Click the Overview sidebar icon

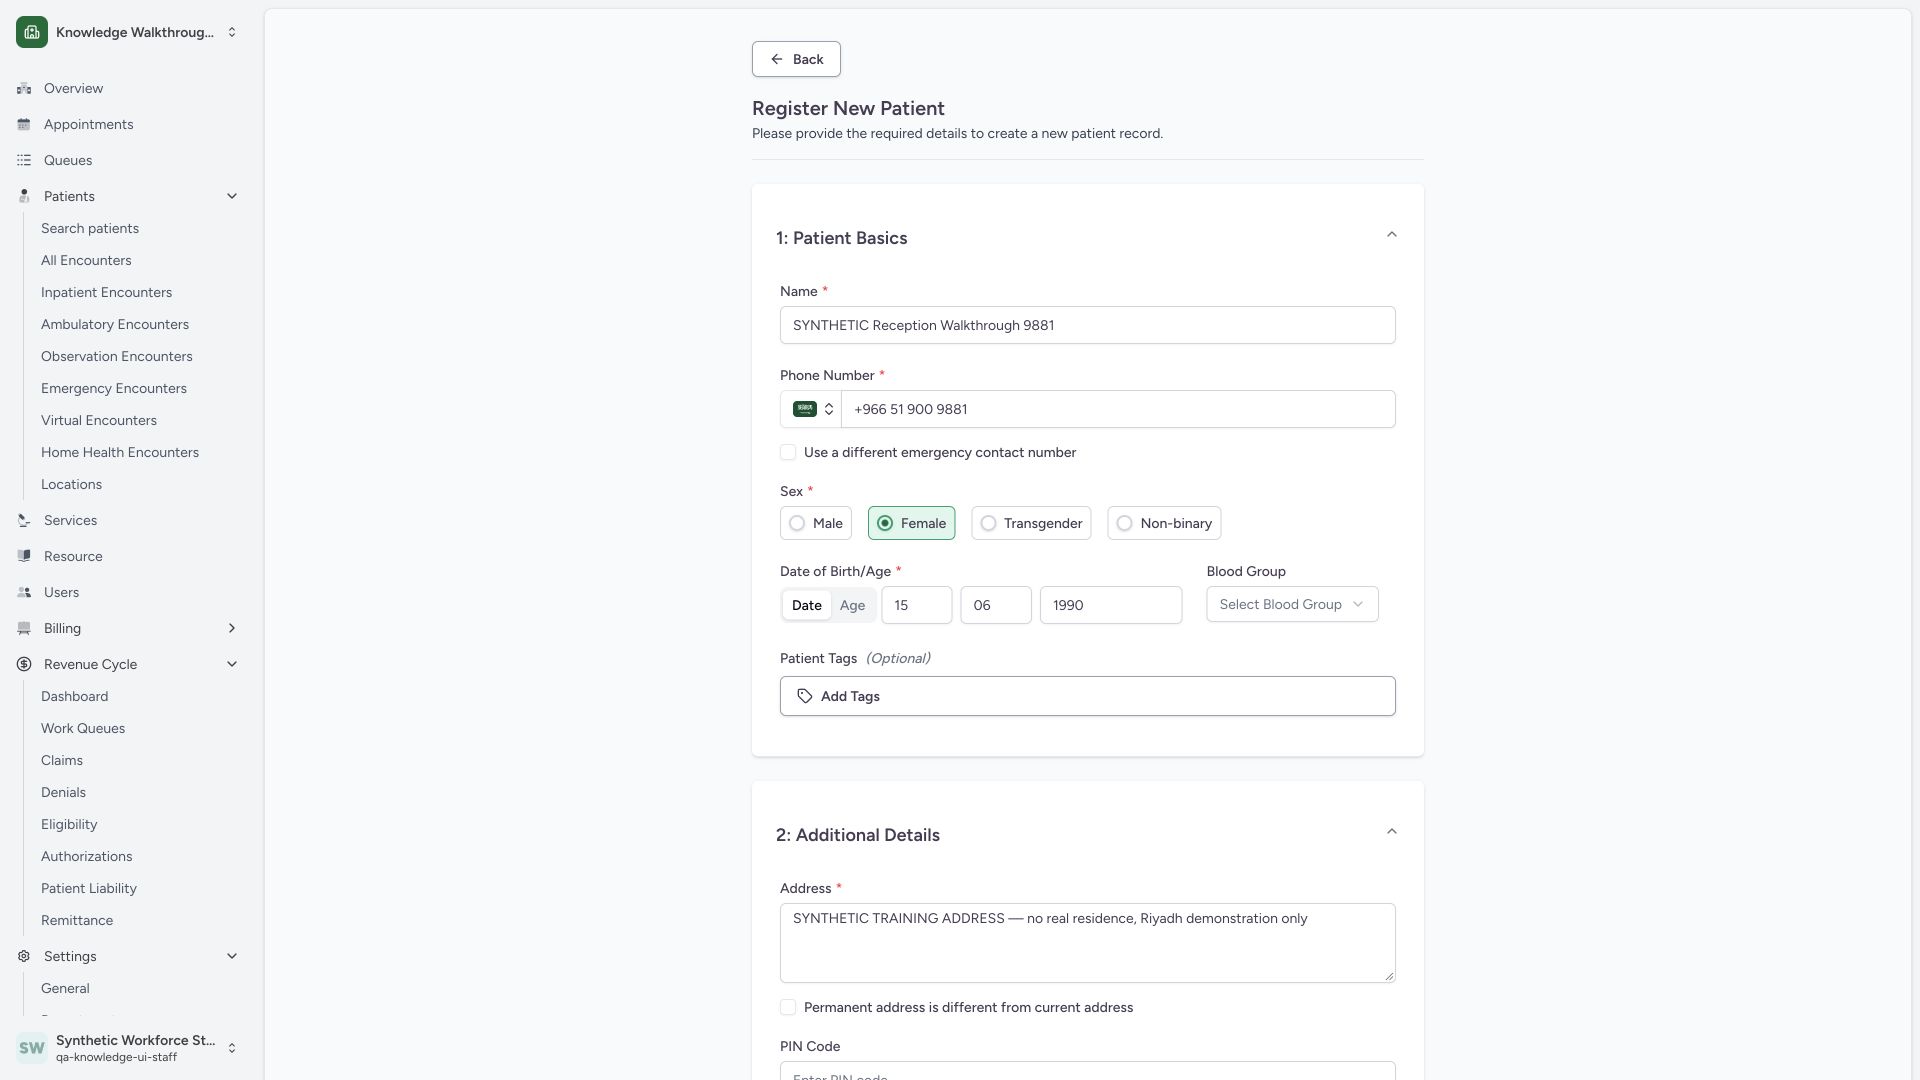(24, 88)
